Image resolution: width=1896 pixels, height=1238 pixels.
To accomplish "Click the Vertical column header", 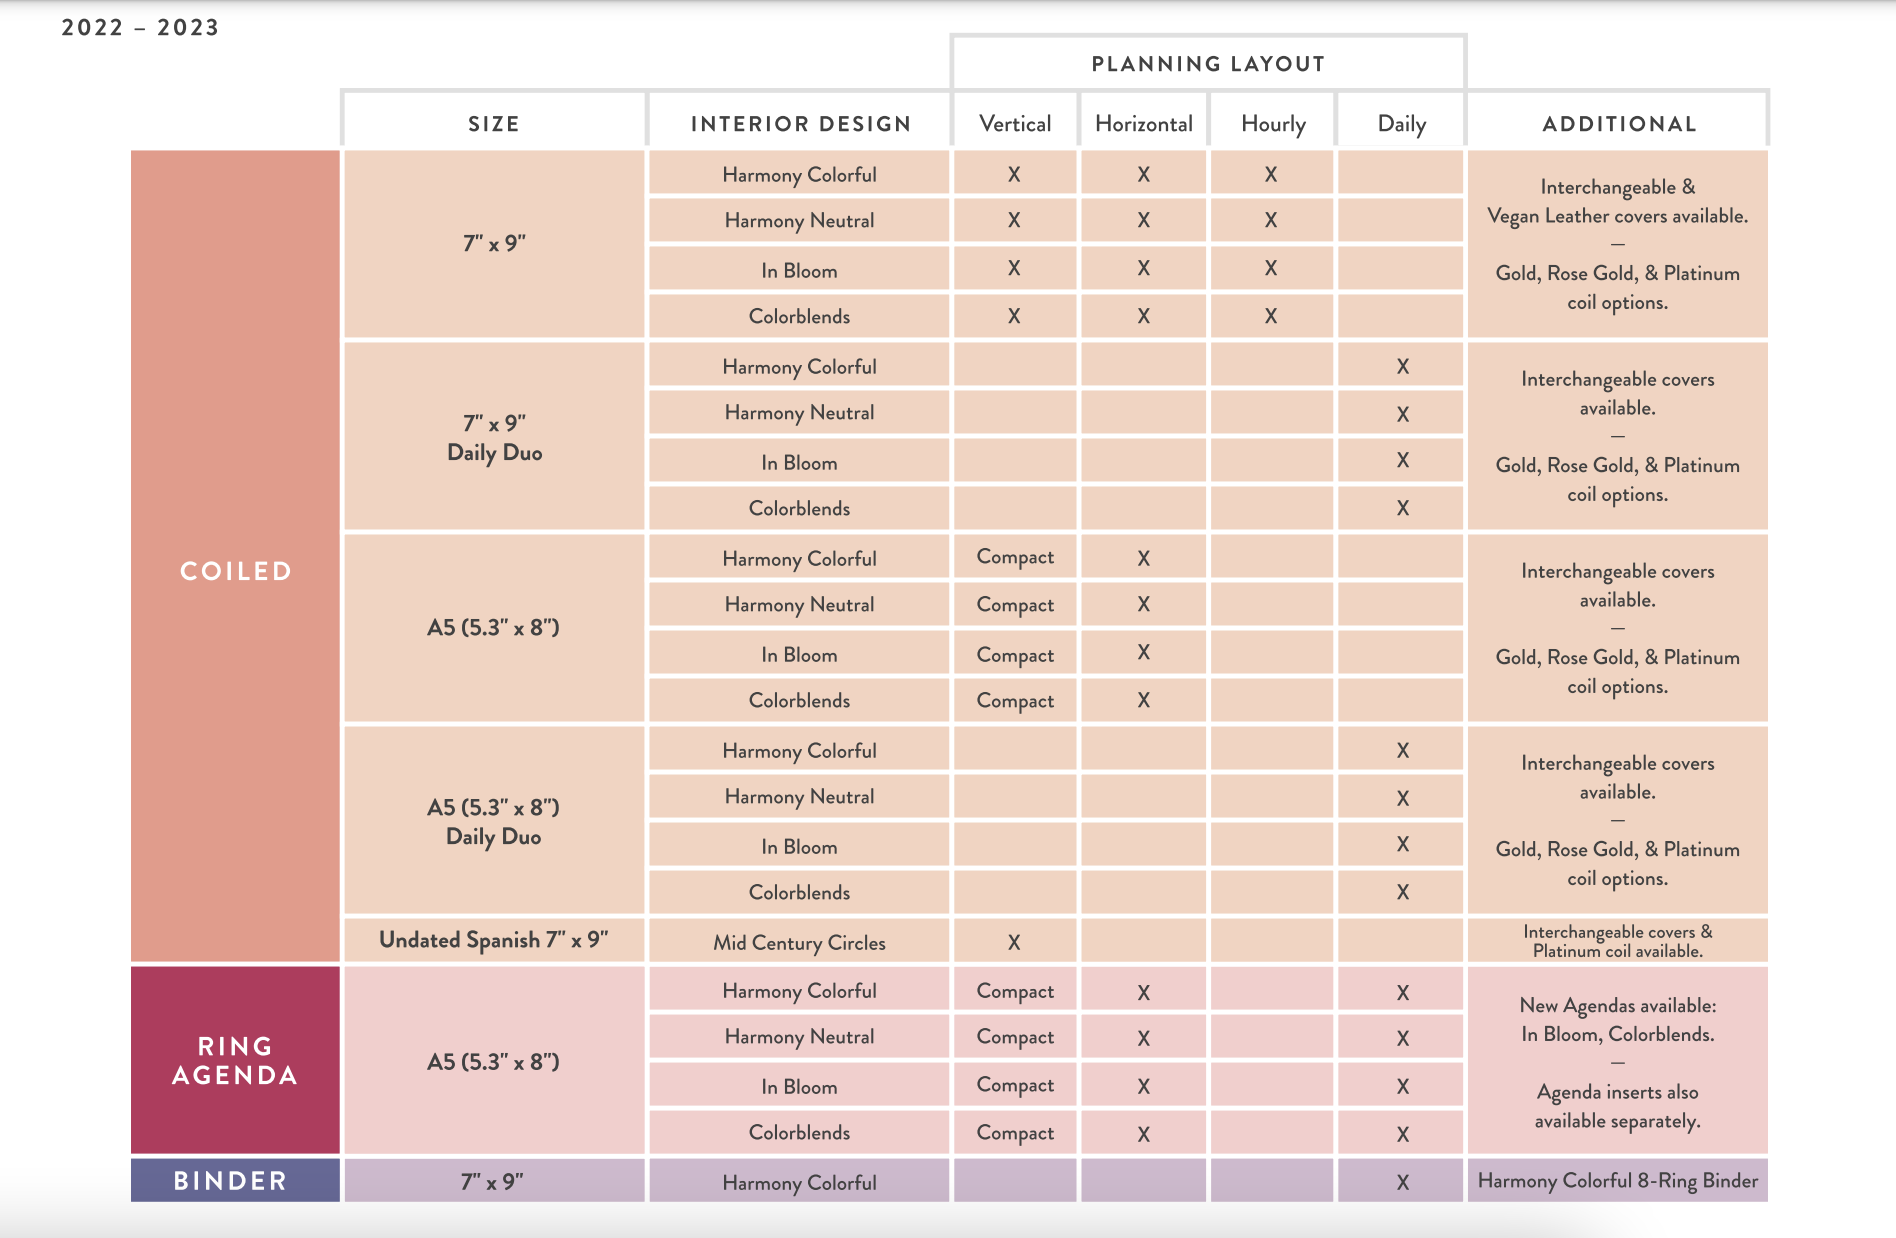I will coord(1014,123).
